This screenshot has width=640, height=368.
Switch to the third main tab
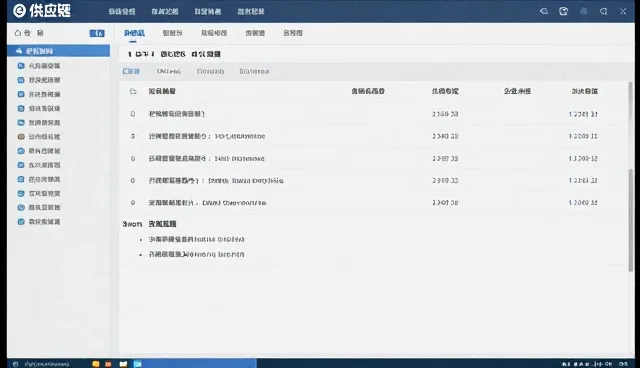pos(214,33)
